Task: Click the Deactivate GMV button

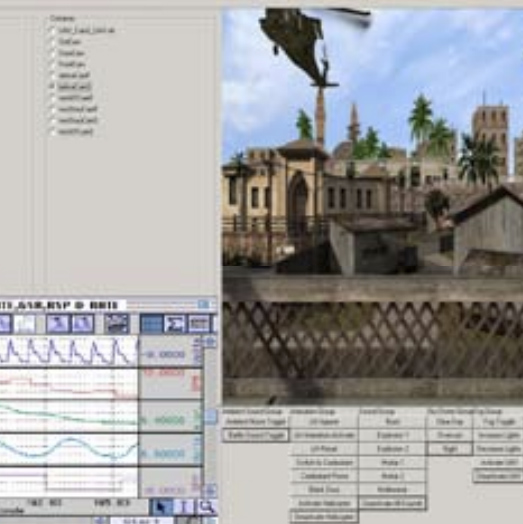Action: (x=498, y=476)
